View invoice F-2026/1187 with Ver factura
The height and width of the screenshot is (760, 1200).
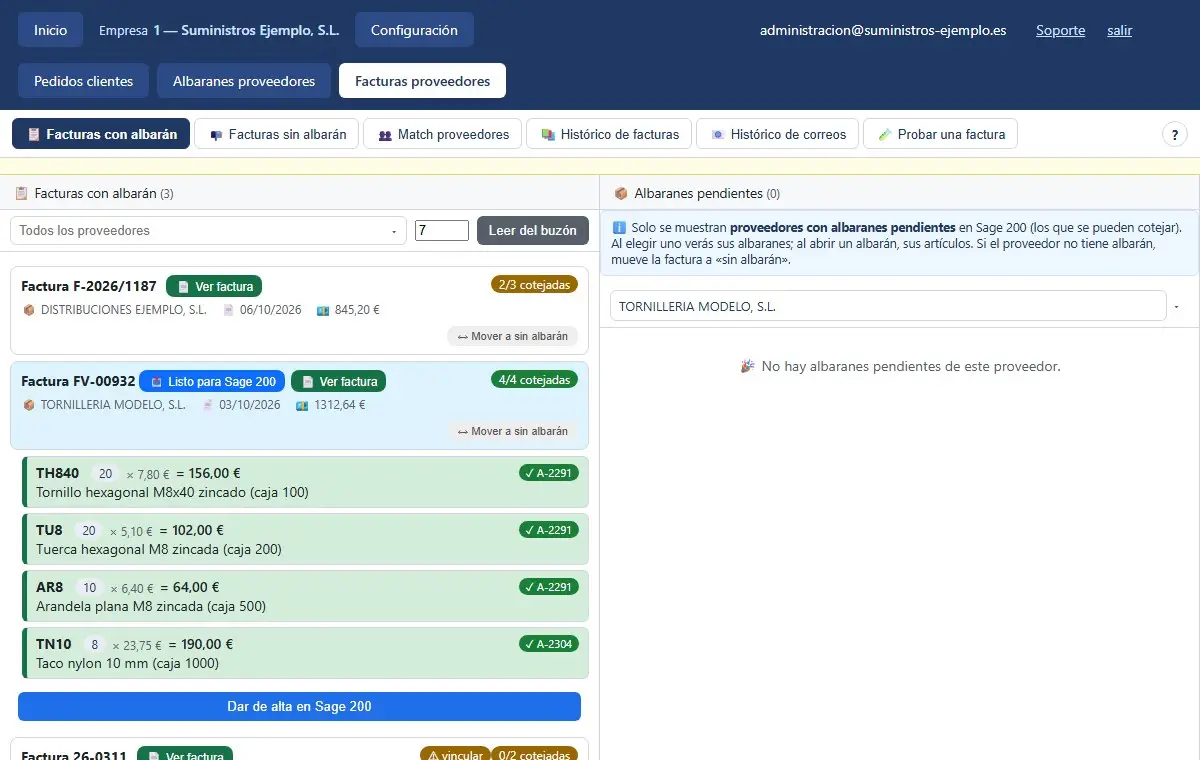[x=214, y=286]
